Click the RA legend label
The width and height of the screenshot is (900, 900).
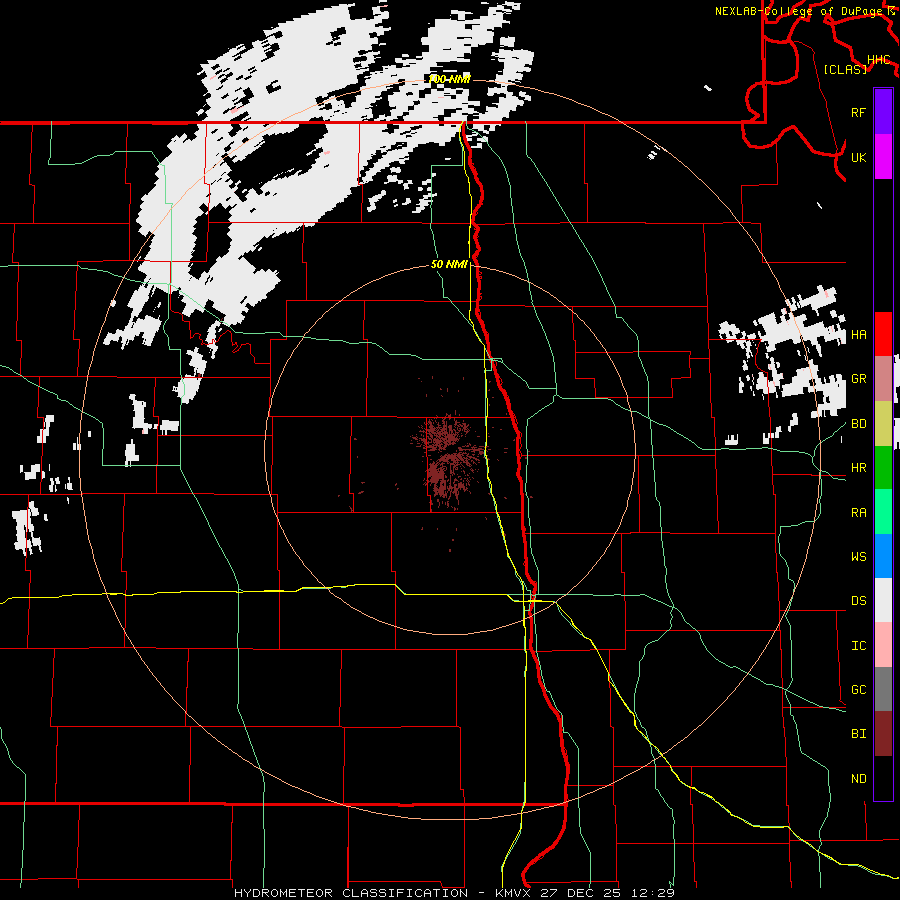tap(859, 513)
